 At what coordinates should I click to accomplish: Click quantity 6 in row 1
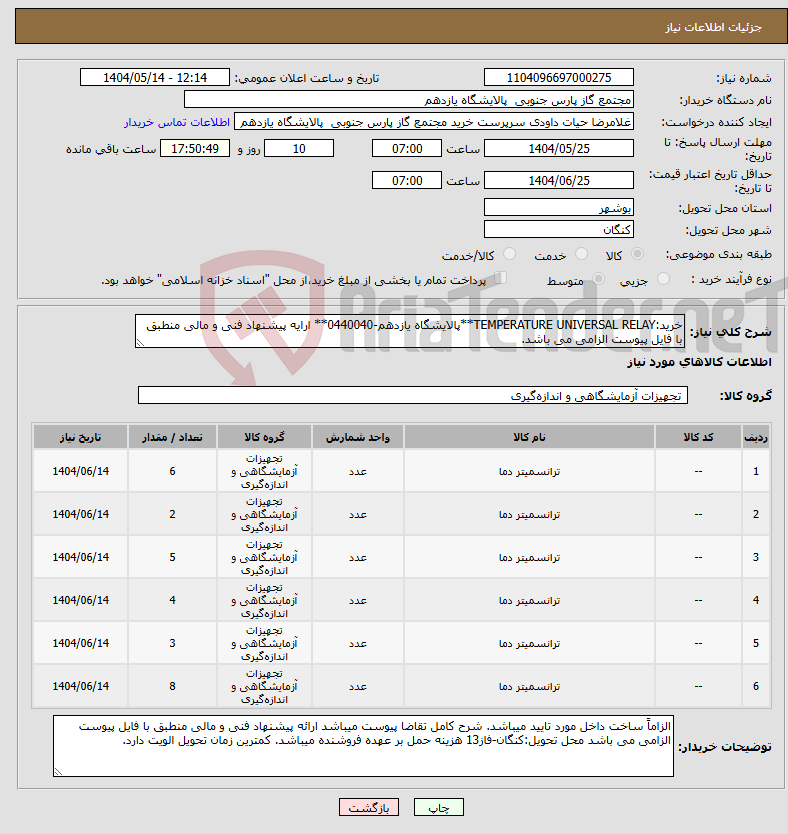coord(172,471)
